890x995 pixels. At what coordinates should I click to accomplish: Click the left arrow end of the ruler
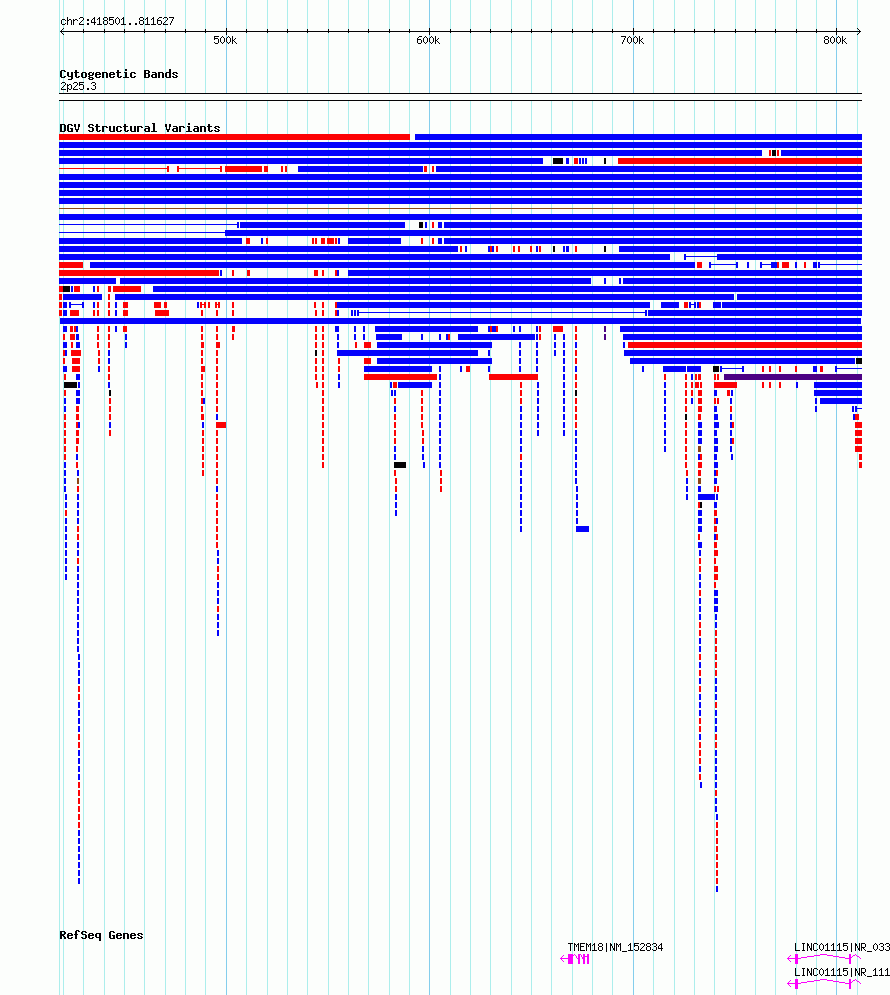click(x=62, y=31)
